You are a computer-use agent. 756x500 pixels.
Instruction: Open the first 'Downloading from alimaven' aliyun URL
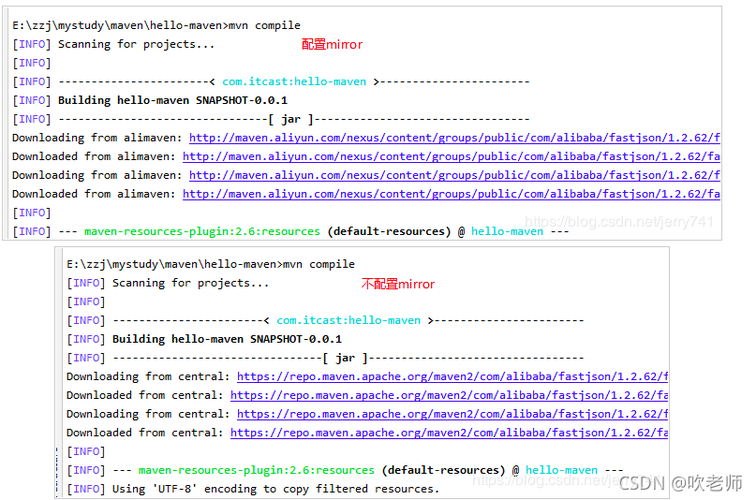tap(454, 138)
